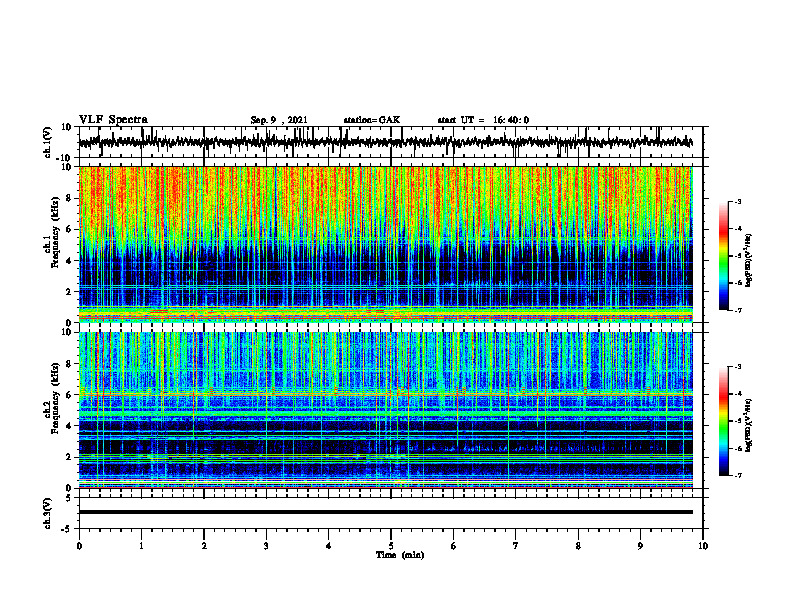This screenshot has width=792, height=612.
Task: Click the "5" tick on the ch.3(V) axis
Action: [70, 498]
